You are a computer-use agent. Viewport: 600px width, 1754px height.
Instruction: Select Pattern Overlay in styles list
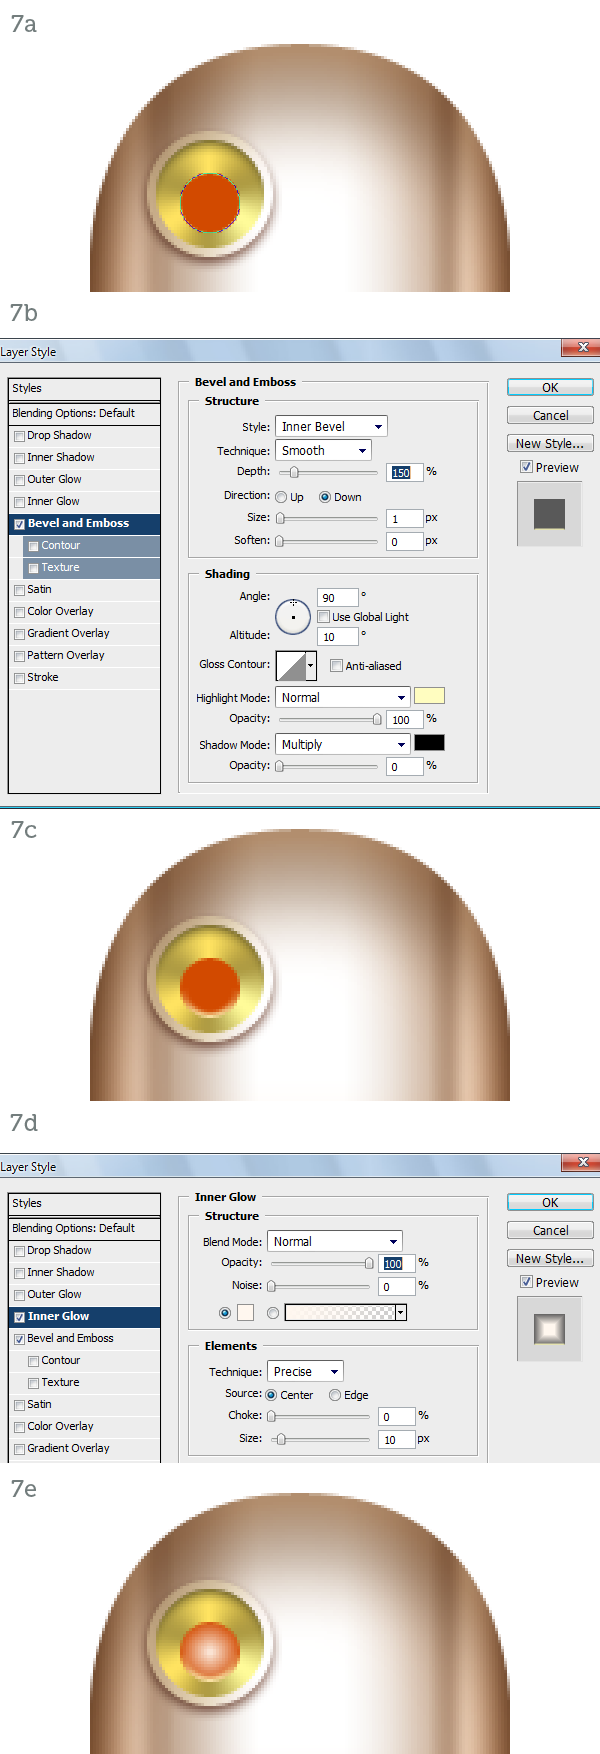(84, 656)
